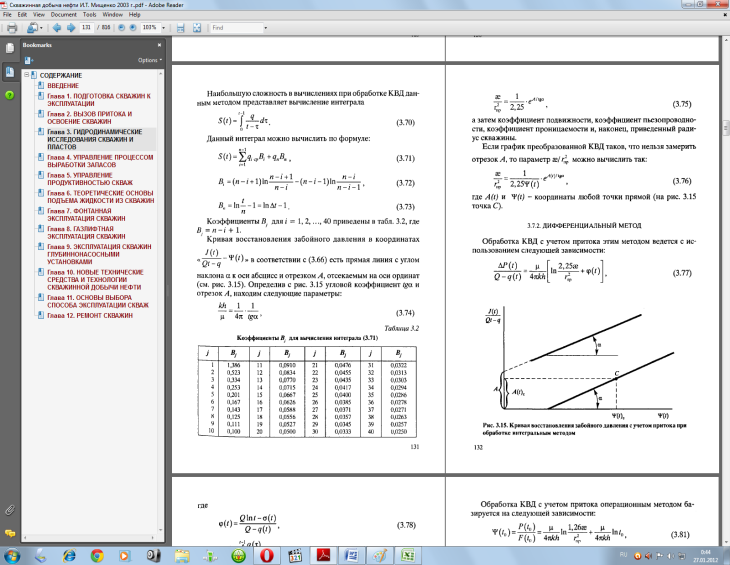Image resolution: width=730 pixels, height=565 pixels.
Task: Click the Print icon in toolbar
Action: point(12,28)
